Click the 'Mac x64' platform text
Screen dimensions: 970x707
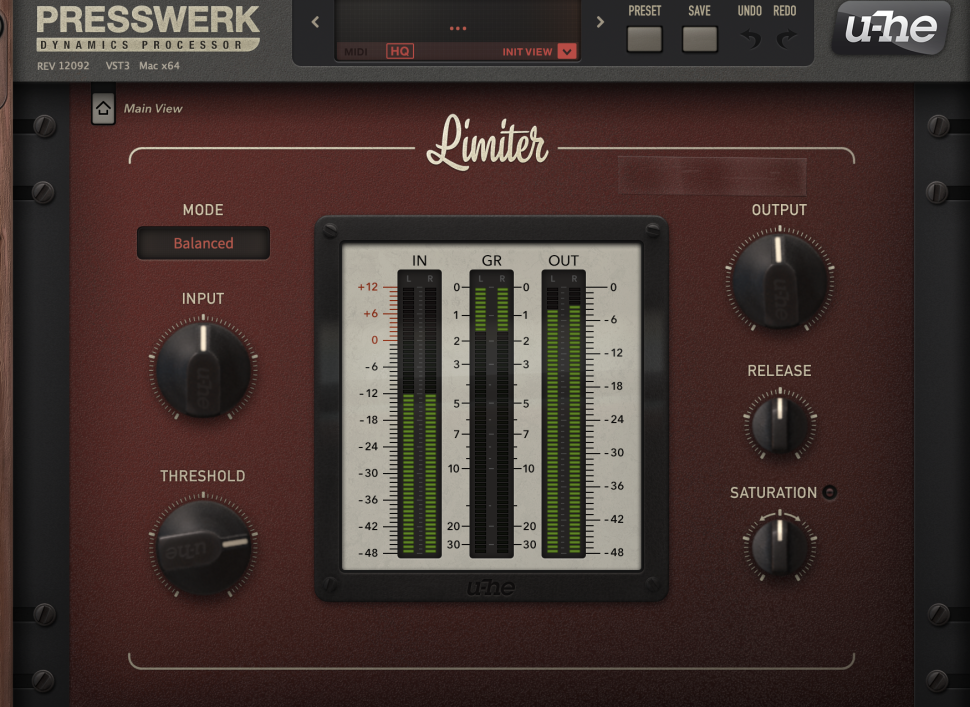pyautogui.click(x=160, y=66)
